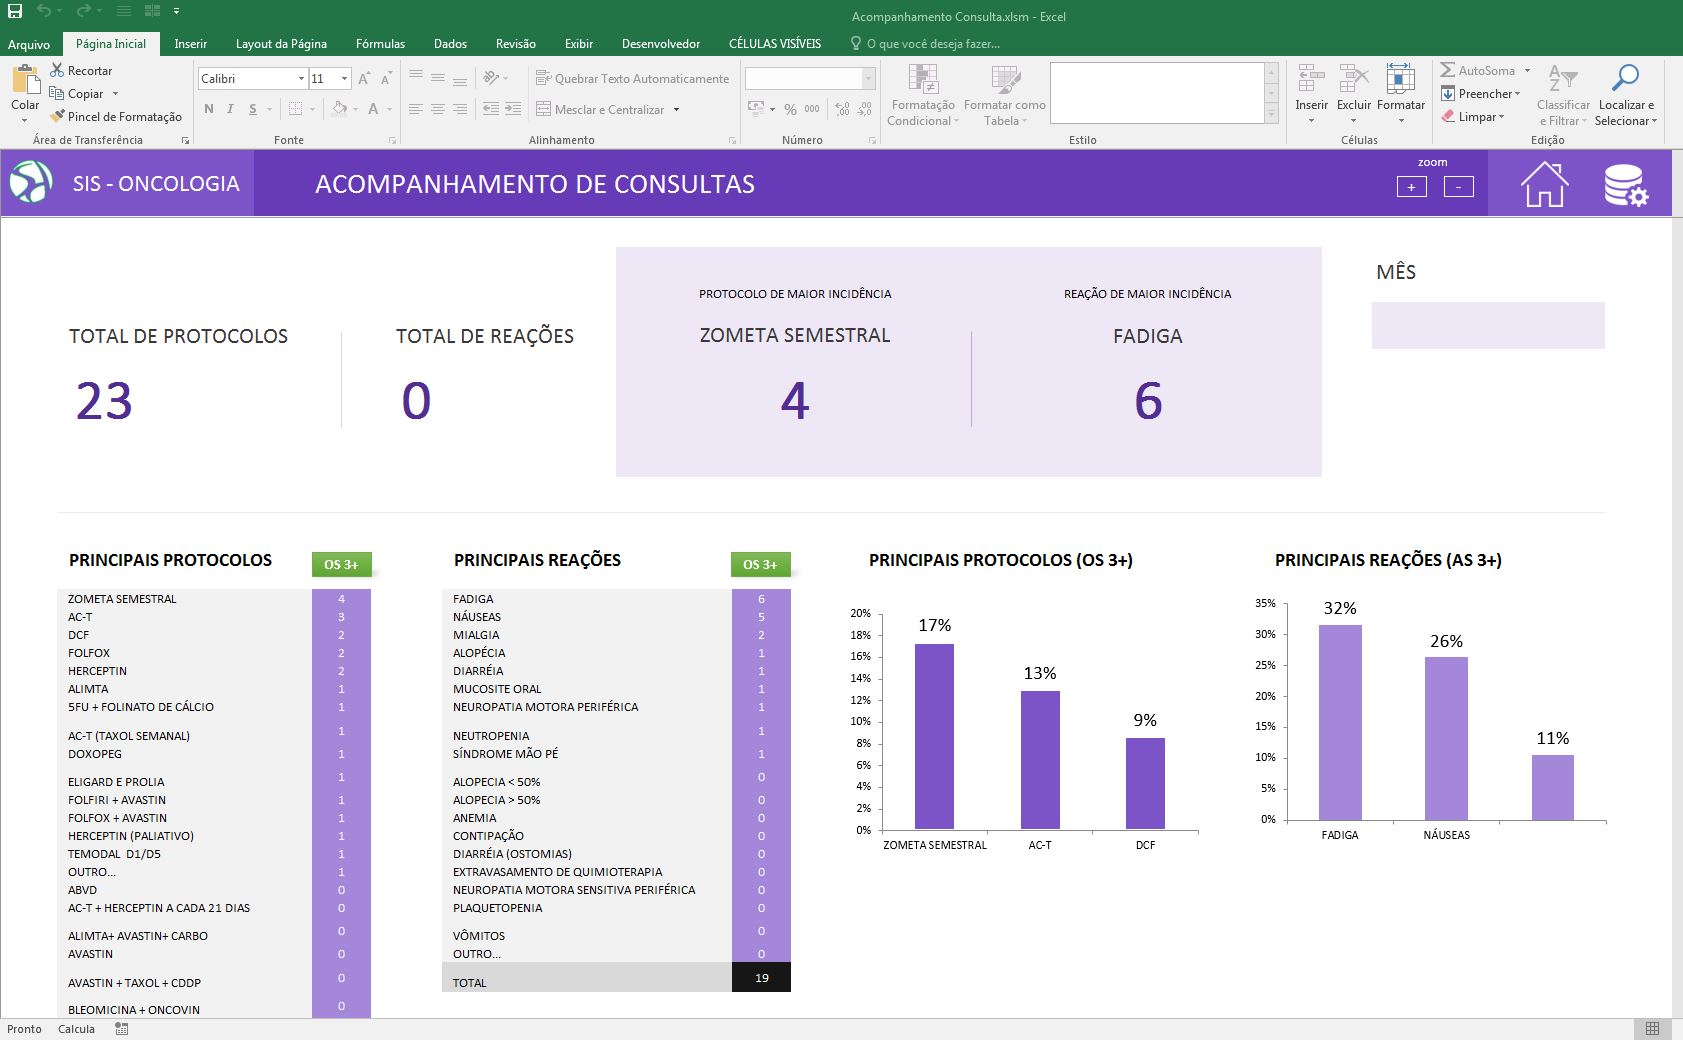Copy selection with Copiar
The width and height of the screenshot is (1683, 1040).
[x=77, y=94]
